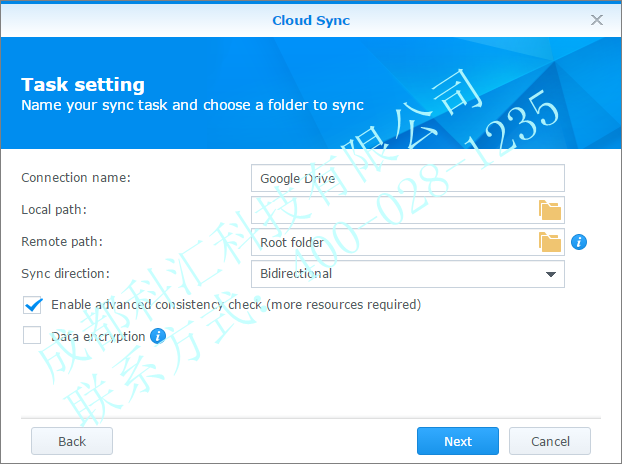Focus the empty Local path field

[390, 210]
